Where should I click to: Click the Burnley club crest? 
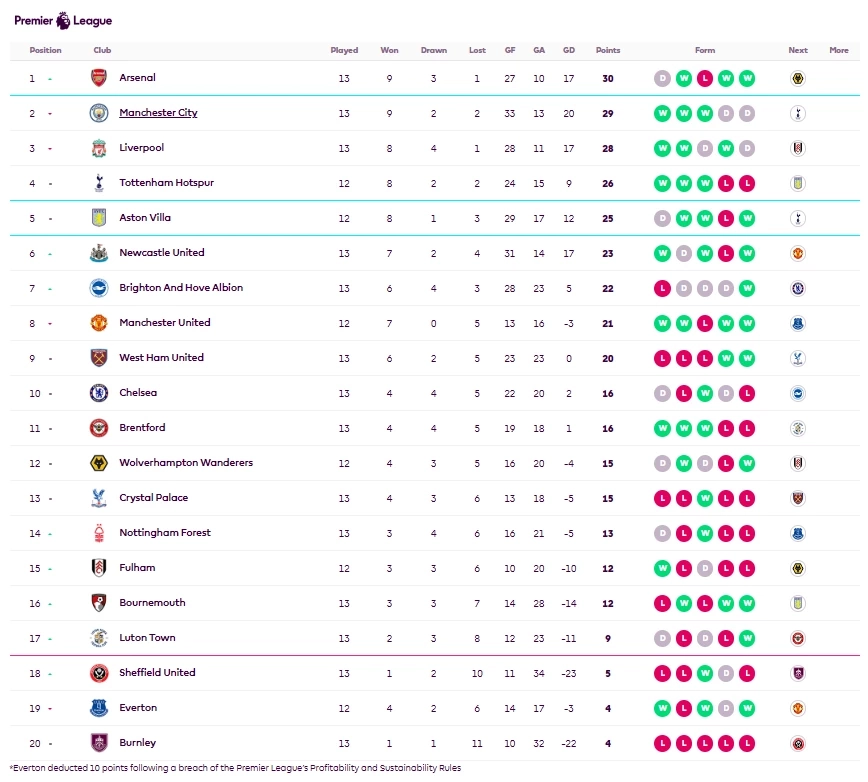(98, 743)
